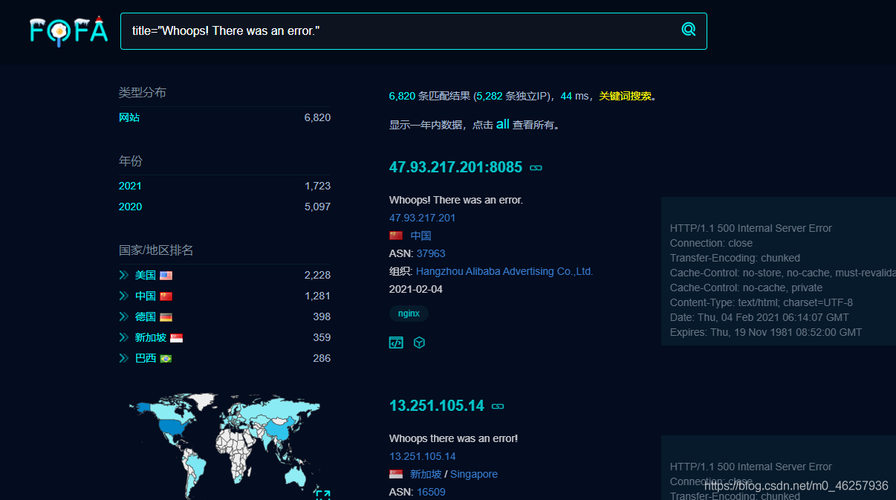896x500 pixels.
Task: Click the count 1,281 for 中国
Action: tap(317, 295)
